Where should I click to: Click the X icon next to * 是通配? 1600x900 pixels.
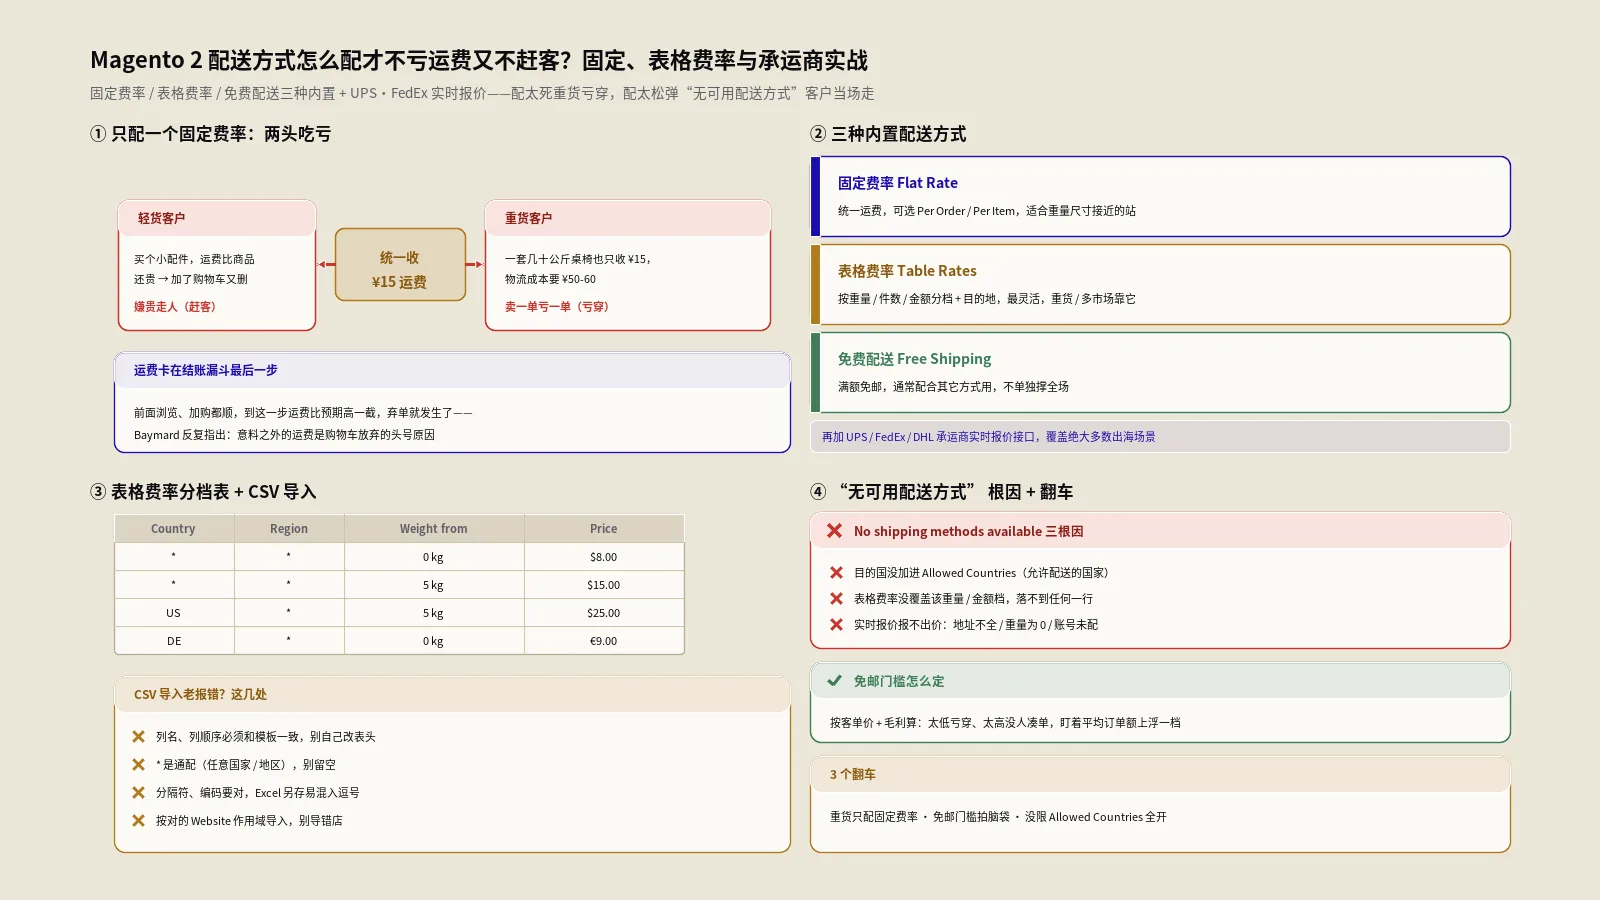click(x=138, y=765)
